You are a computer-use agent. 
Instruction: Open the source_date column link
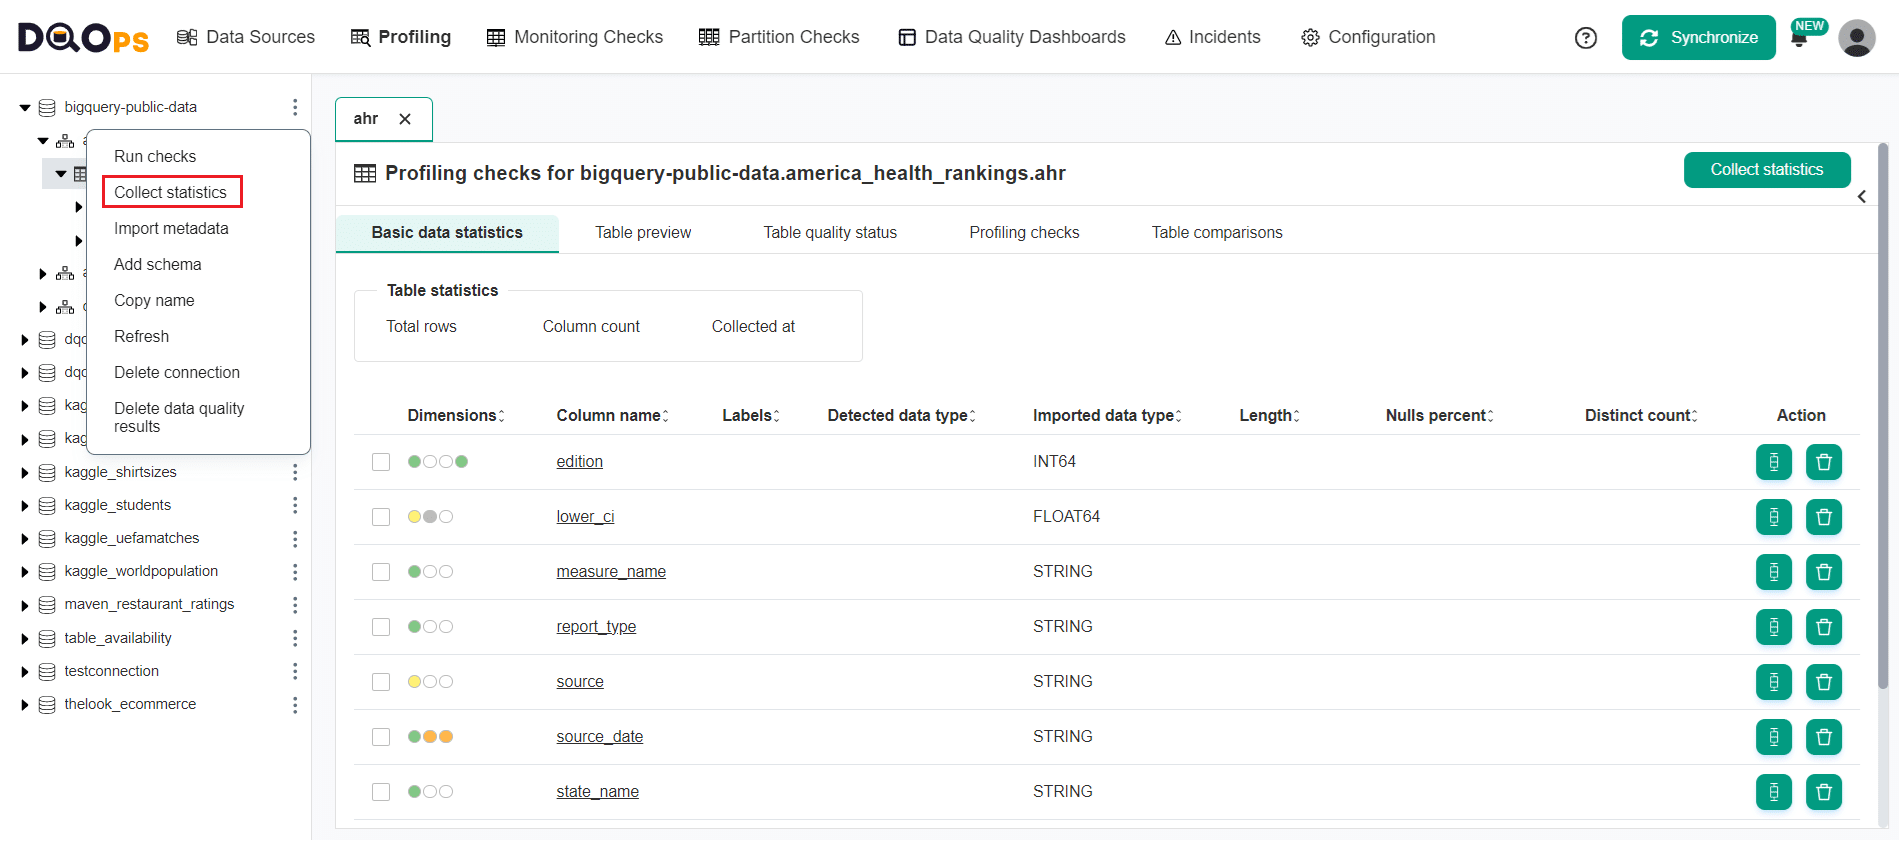600,737
